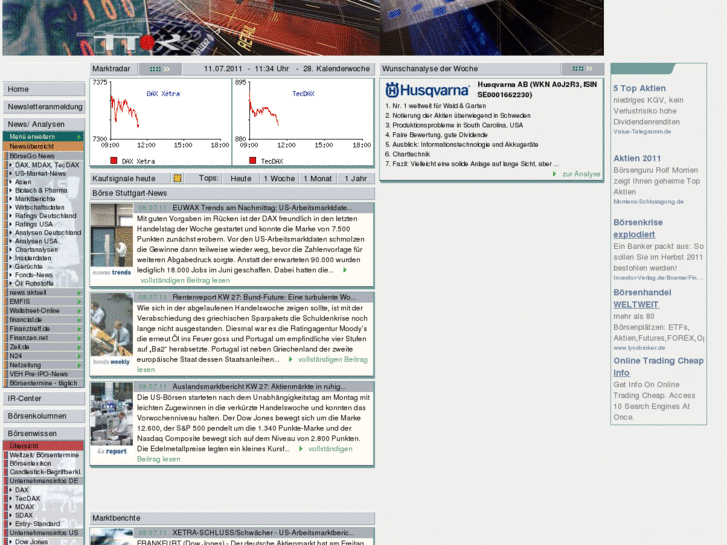Image resolution: width=727 pixels, height=545 pixels.
Task: Open DAX, MDAX, TecDAX news
Action: point(47,165)
